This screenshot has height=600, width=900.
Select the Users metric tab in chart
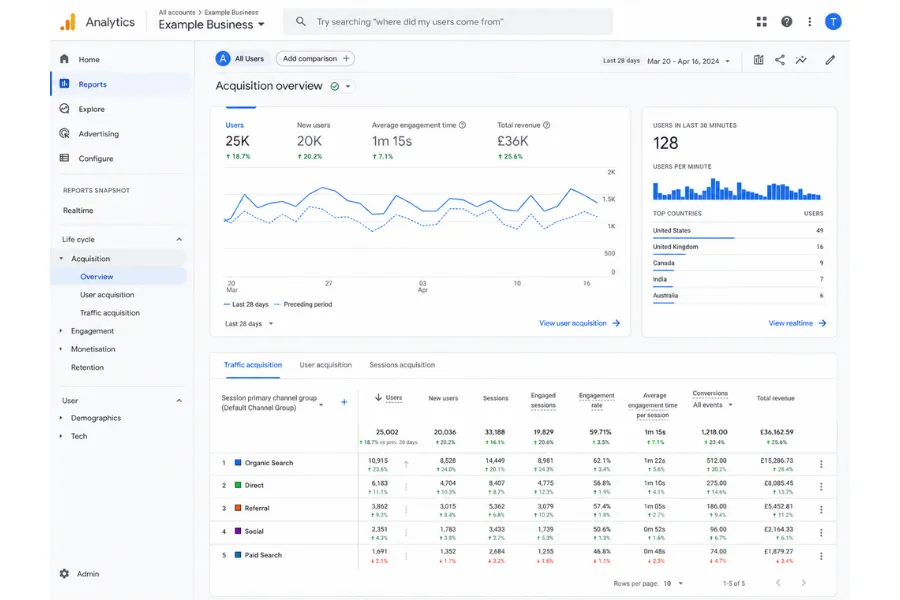237,141
